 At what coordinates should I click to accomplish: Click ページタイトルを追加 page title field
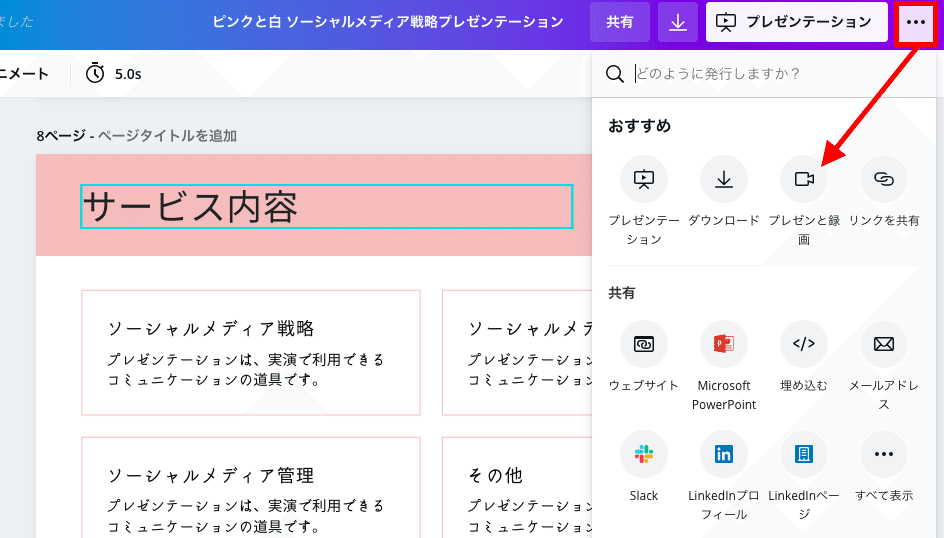coord(167,136)
